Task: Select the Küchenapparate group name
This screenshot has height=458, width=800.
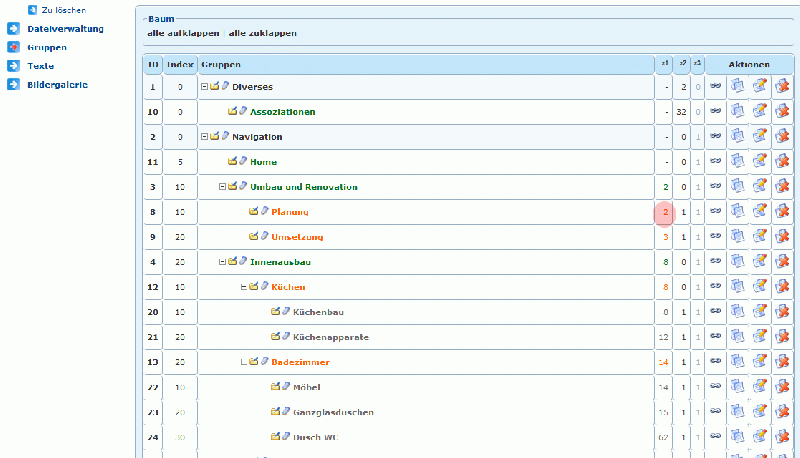Action: coord(331,337)
